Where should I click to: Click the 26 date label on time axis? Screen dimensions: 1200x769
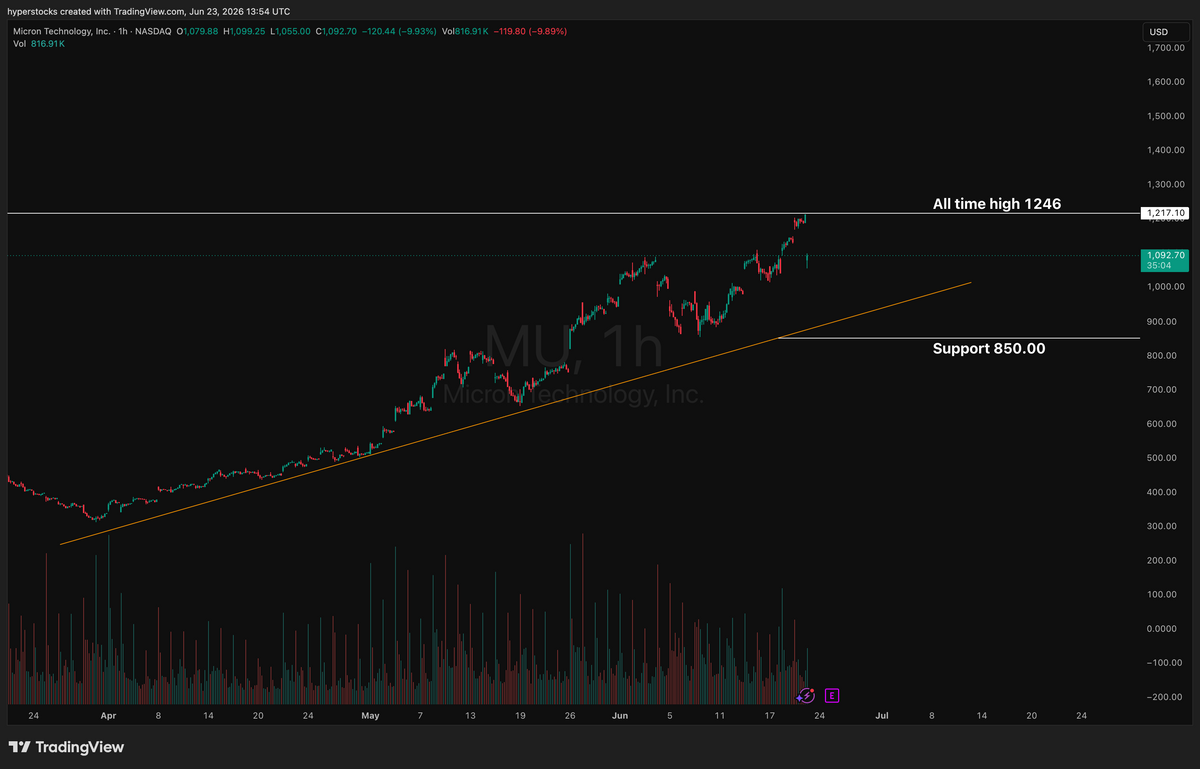pyautogui.click(x=570, y=716)
